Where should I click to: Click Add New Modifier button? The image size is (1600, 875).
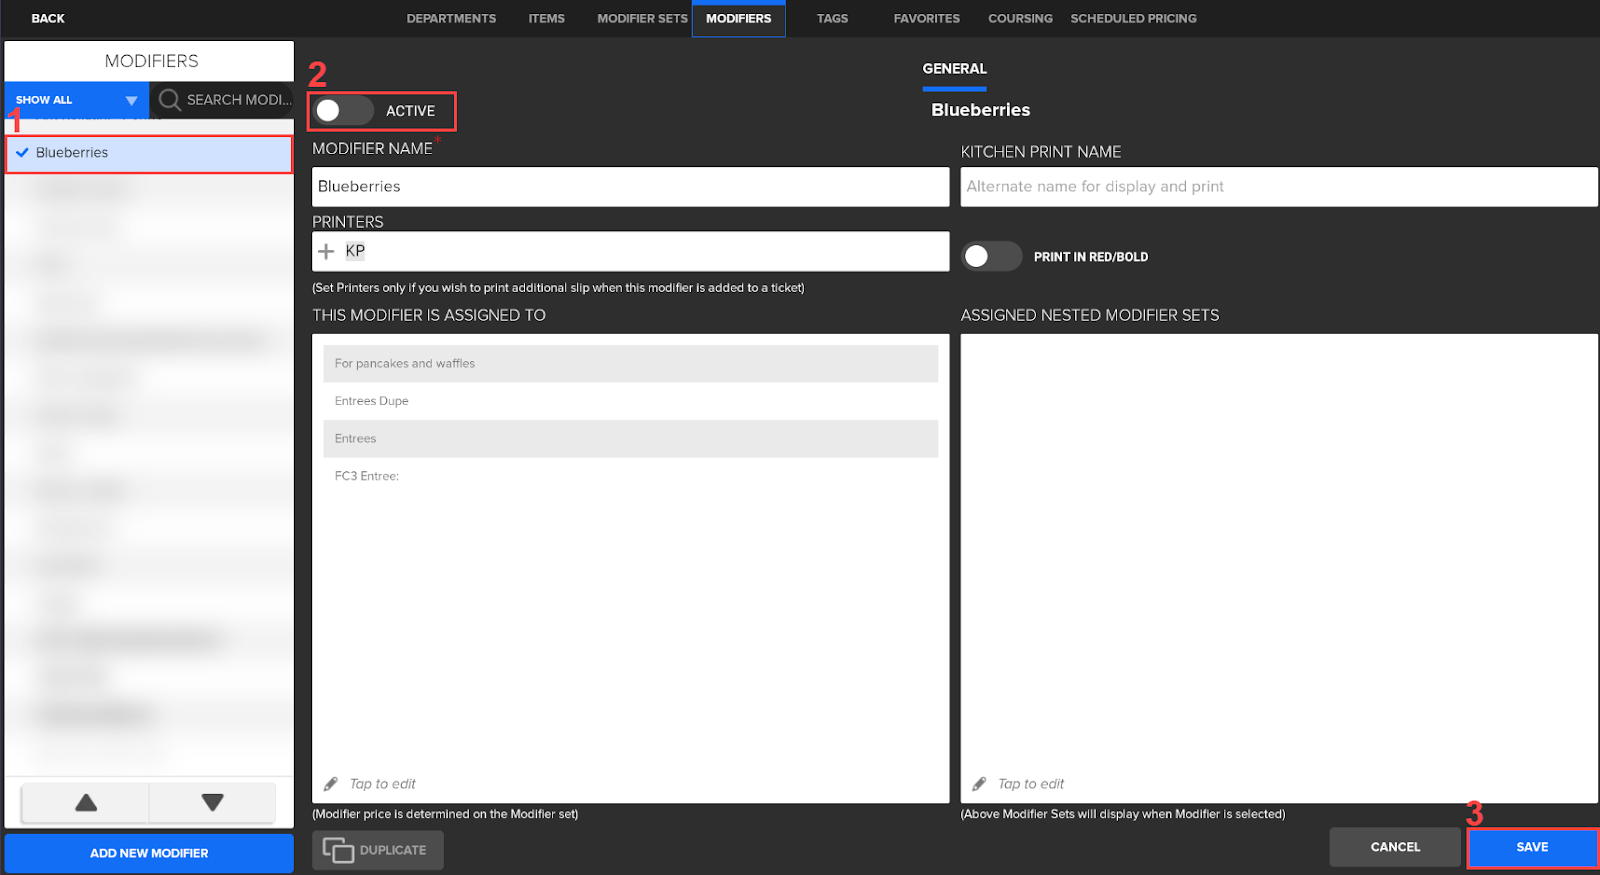click(149, 853)
